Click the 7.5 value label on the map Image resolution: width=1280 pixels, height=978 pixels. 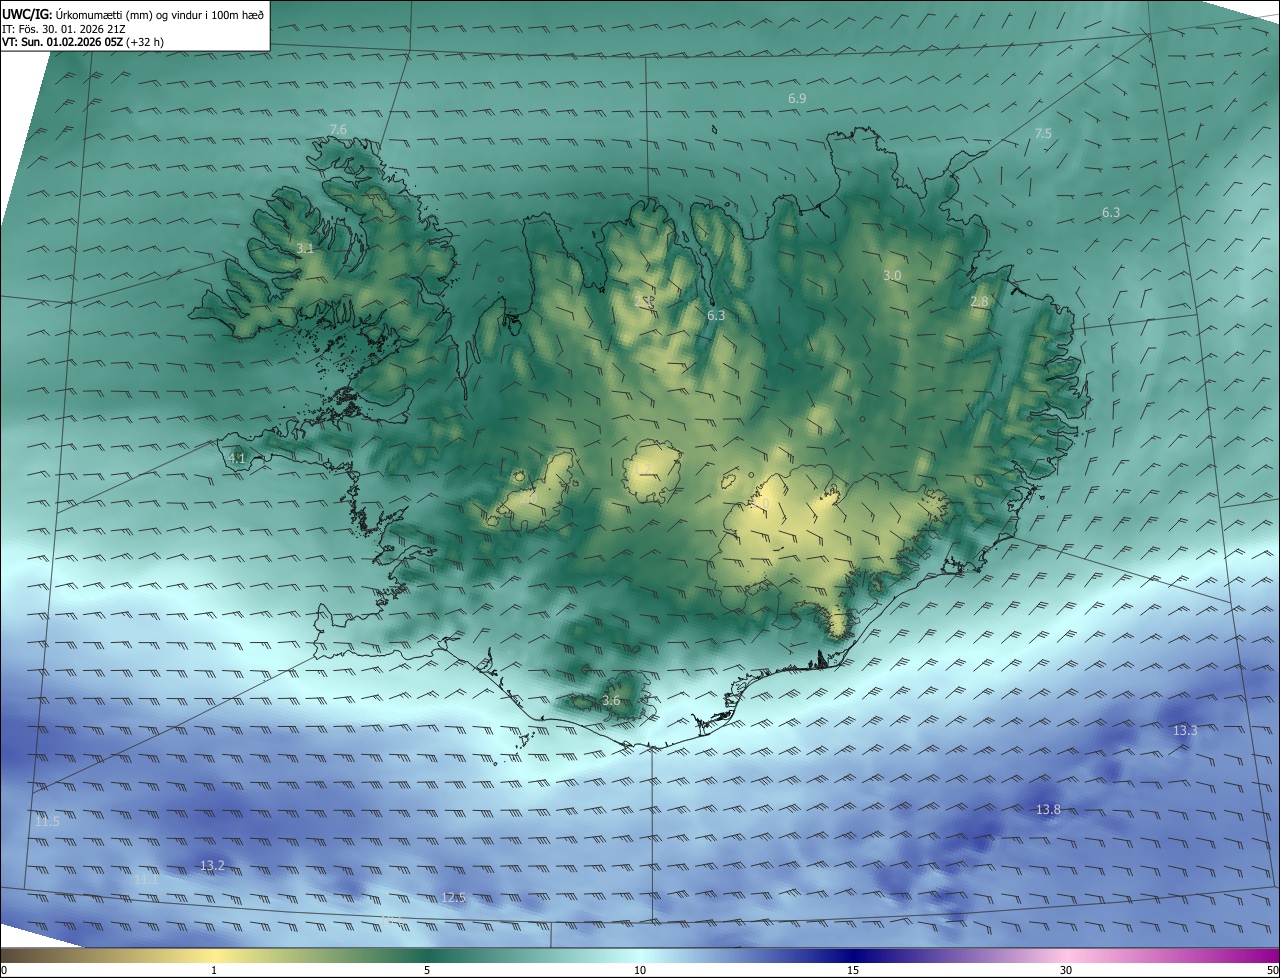(x=1043, y=133)
